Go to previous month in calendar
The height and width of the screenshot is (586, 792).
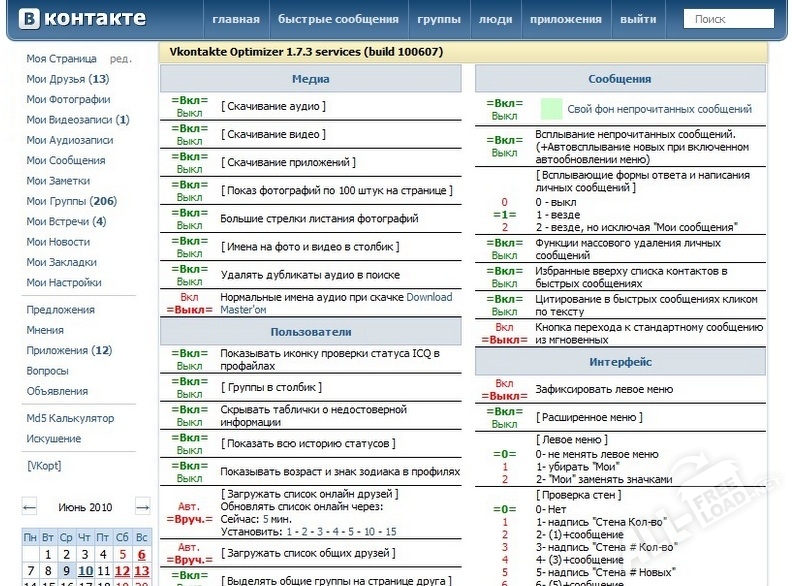click(30, 506)
